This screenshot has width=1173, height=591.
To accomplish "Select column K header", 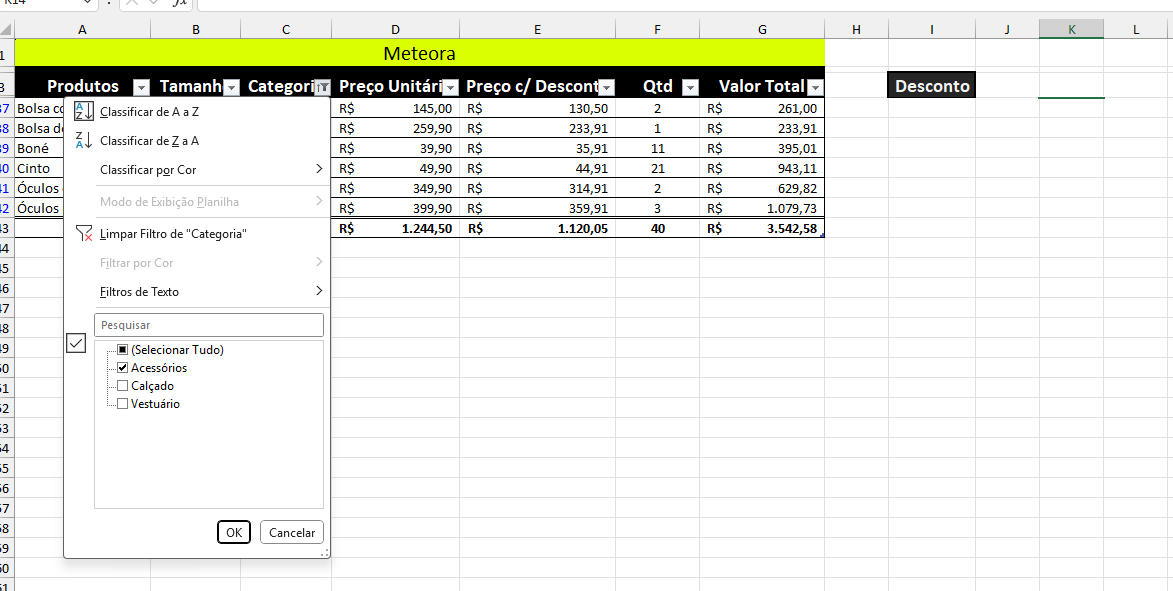I will click(x=1071, y=29).
